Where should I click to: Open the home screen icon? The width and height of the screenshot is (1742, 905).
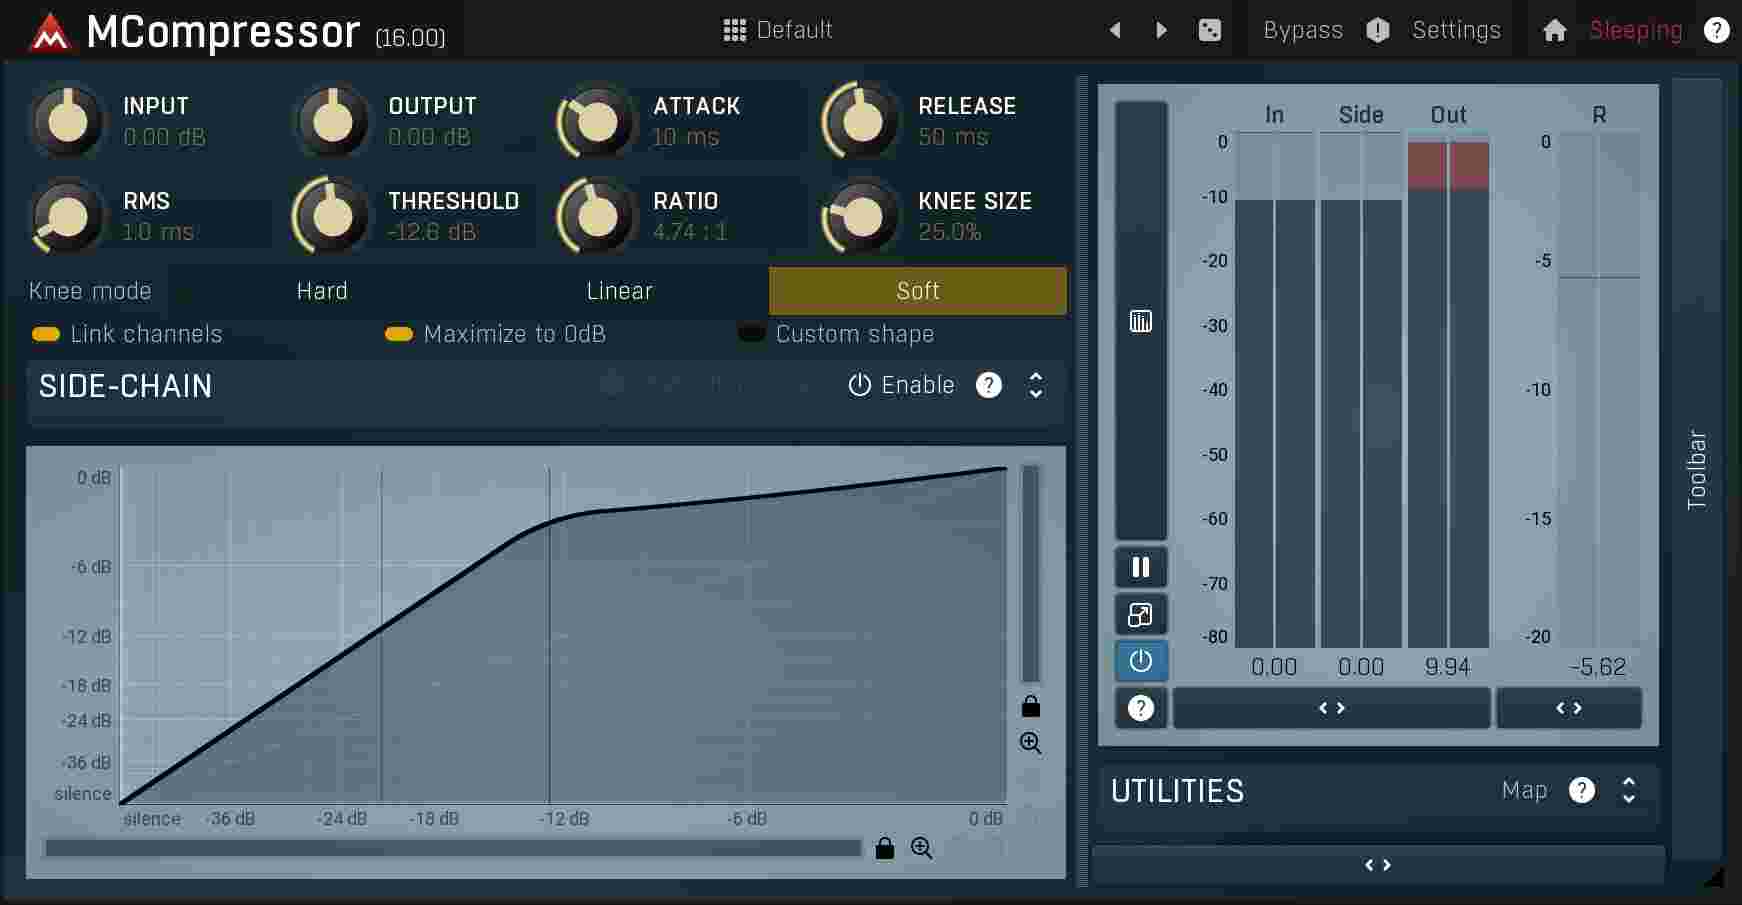[1553, 30]
